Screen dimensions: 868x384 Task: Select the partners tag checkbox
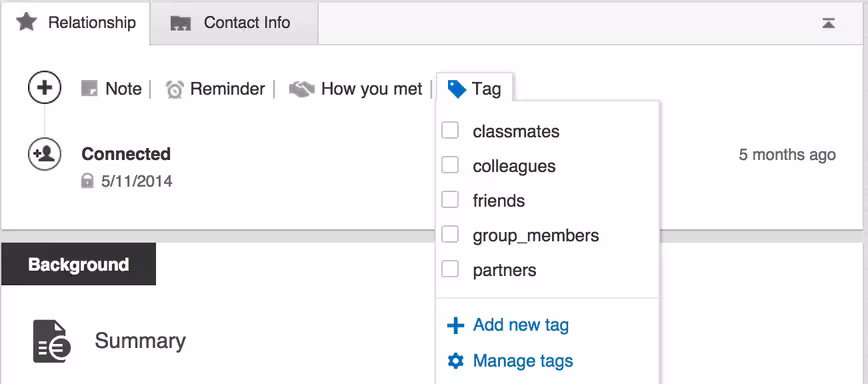(450, 269)
